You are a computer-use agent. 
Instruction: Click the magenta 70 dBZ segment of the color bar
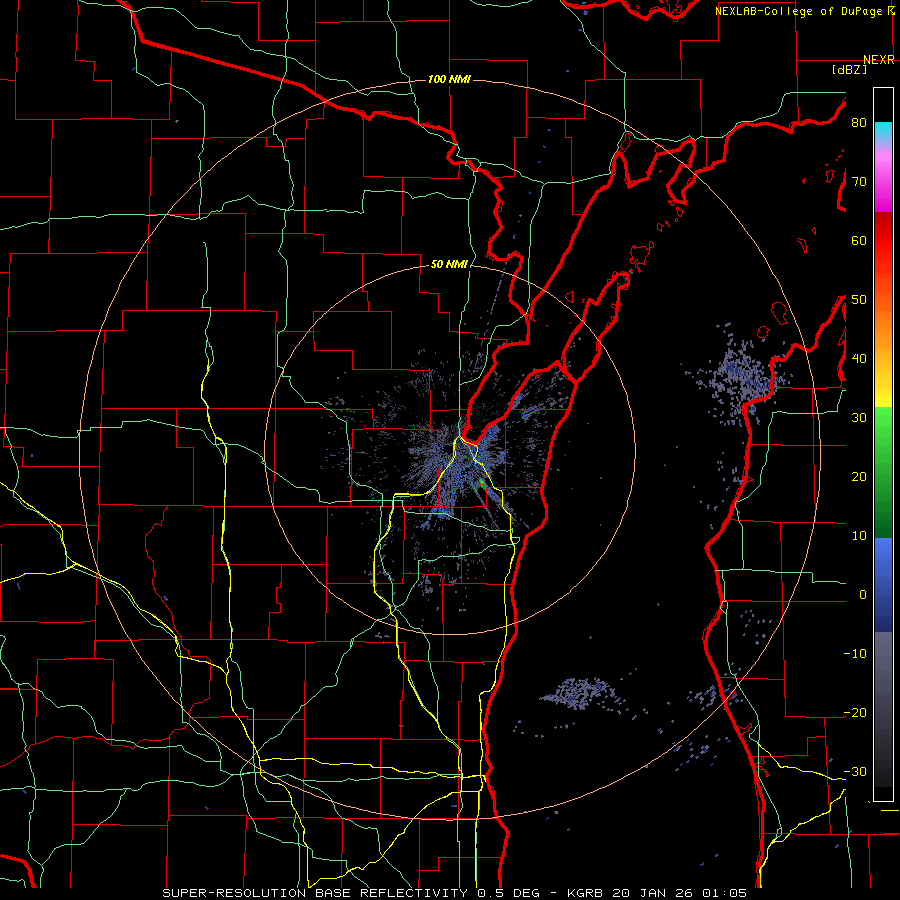coord(883,183)
